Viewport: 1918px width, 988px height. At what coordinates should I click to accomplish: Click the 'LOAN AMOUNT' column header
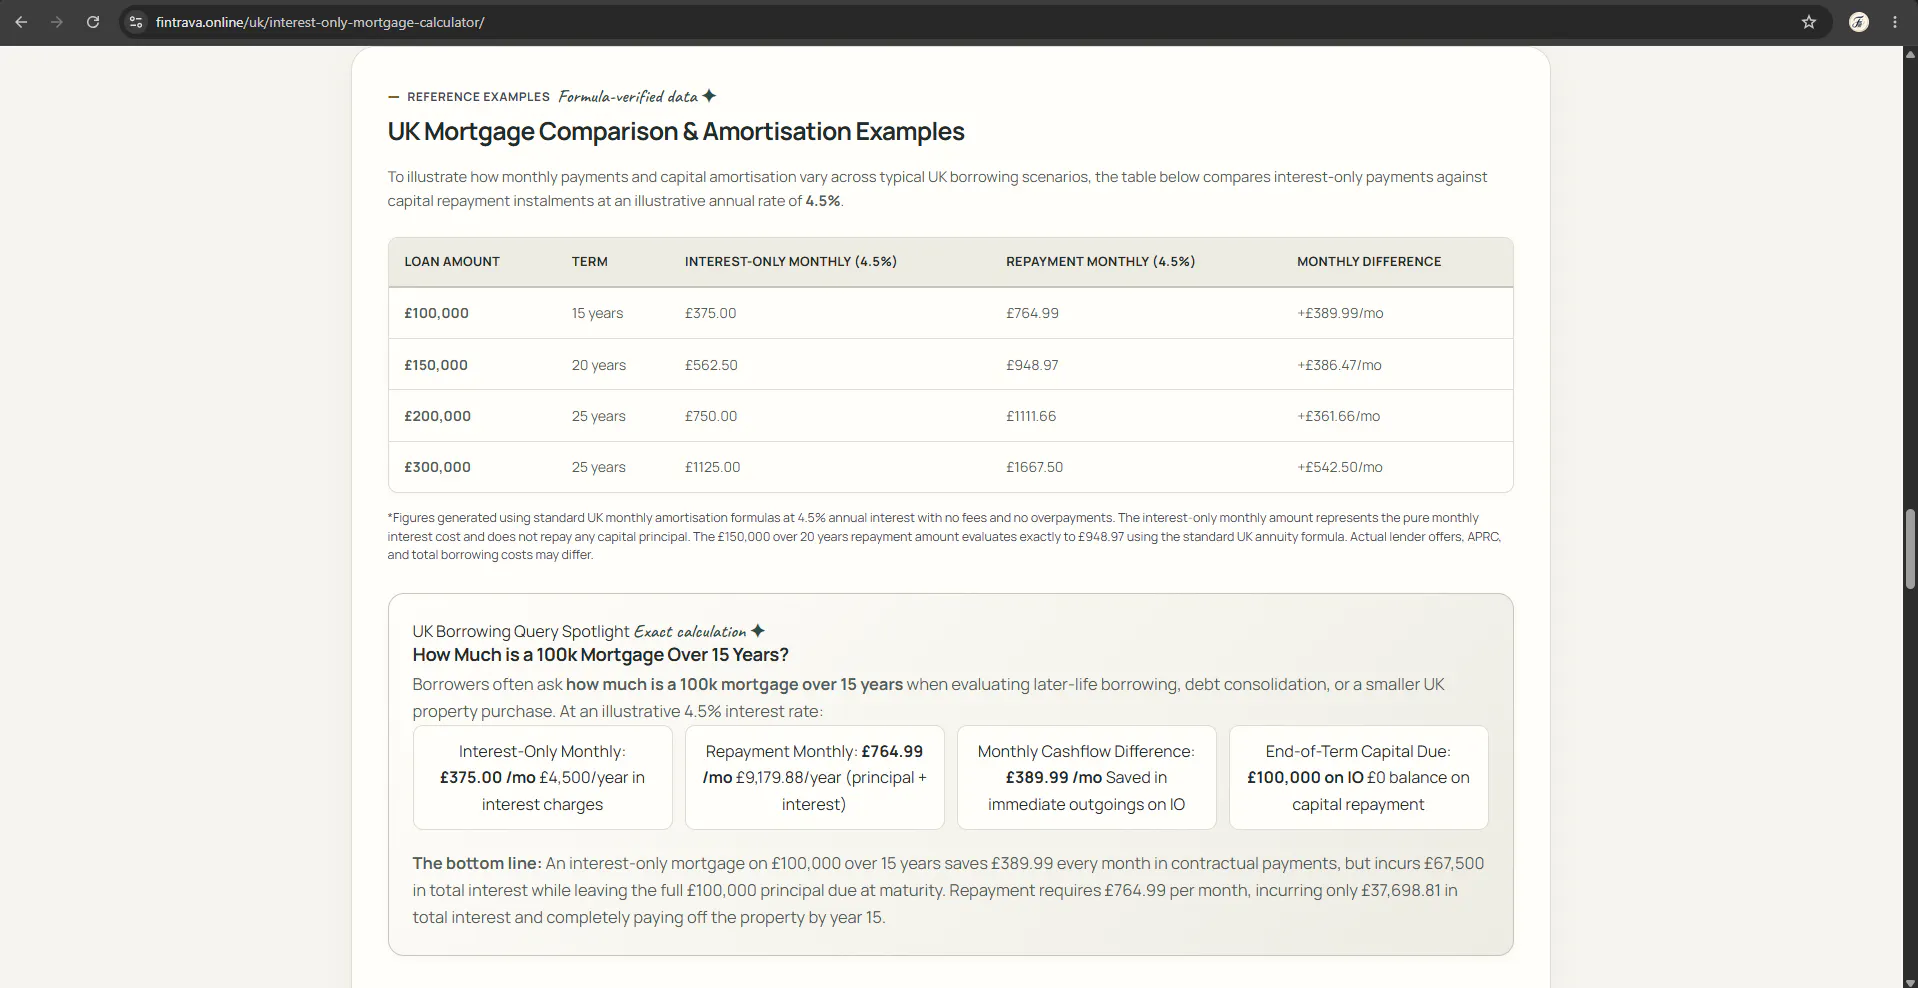pos(452,262)
